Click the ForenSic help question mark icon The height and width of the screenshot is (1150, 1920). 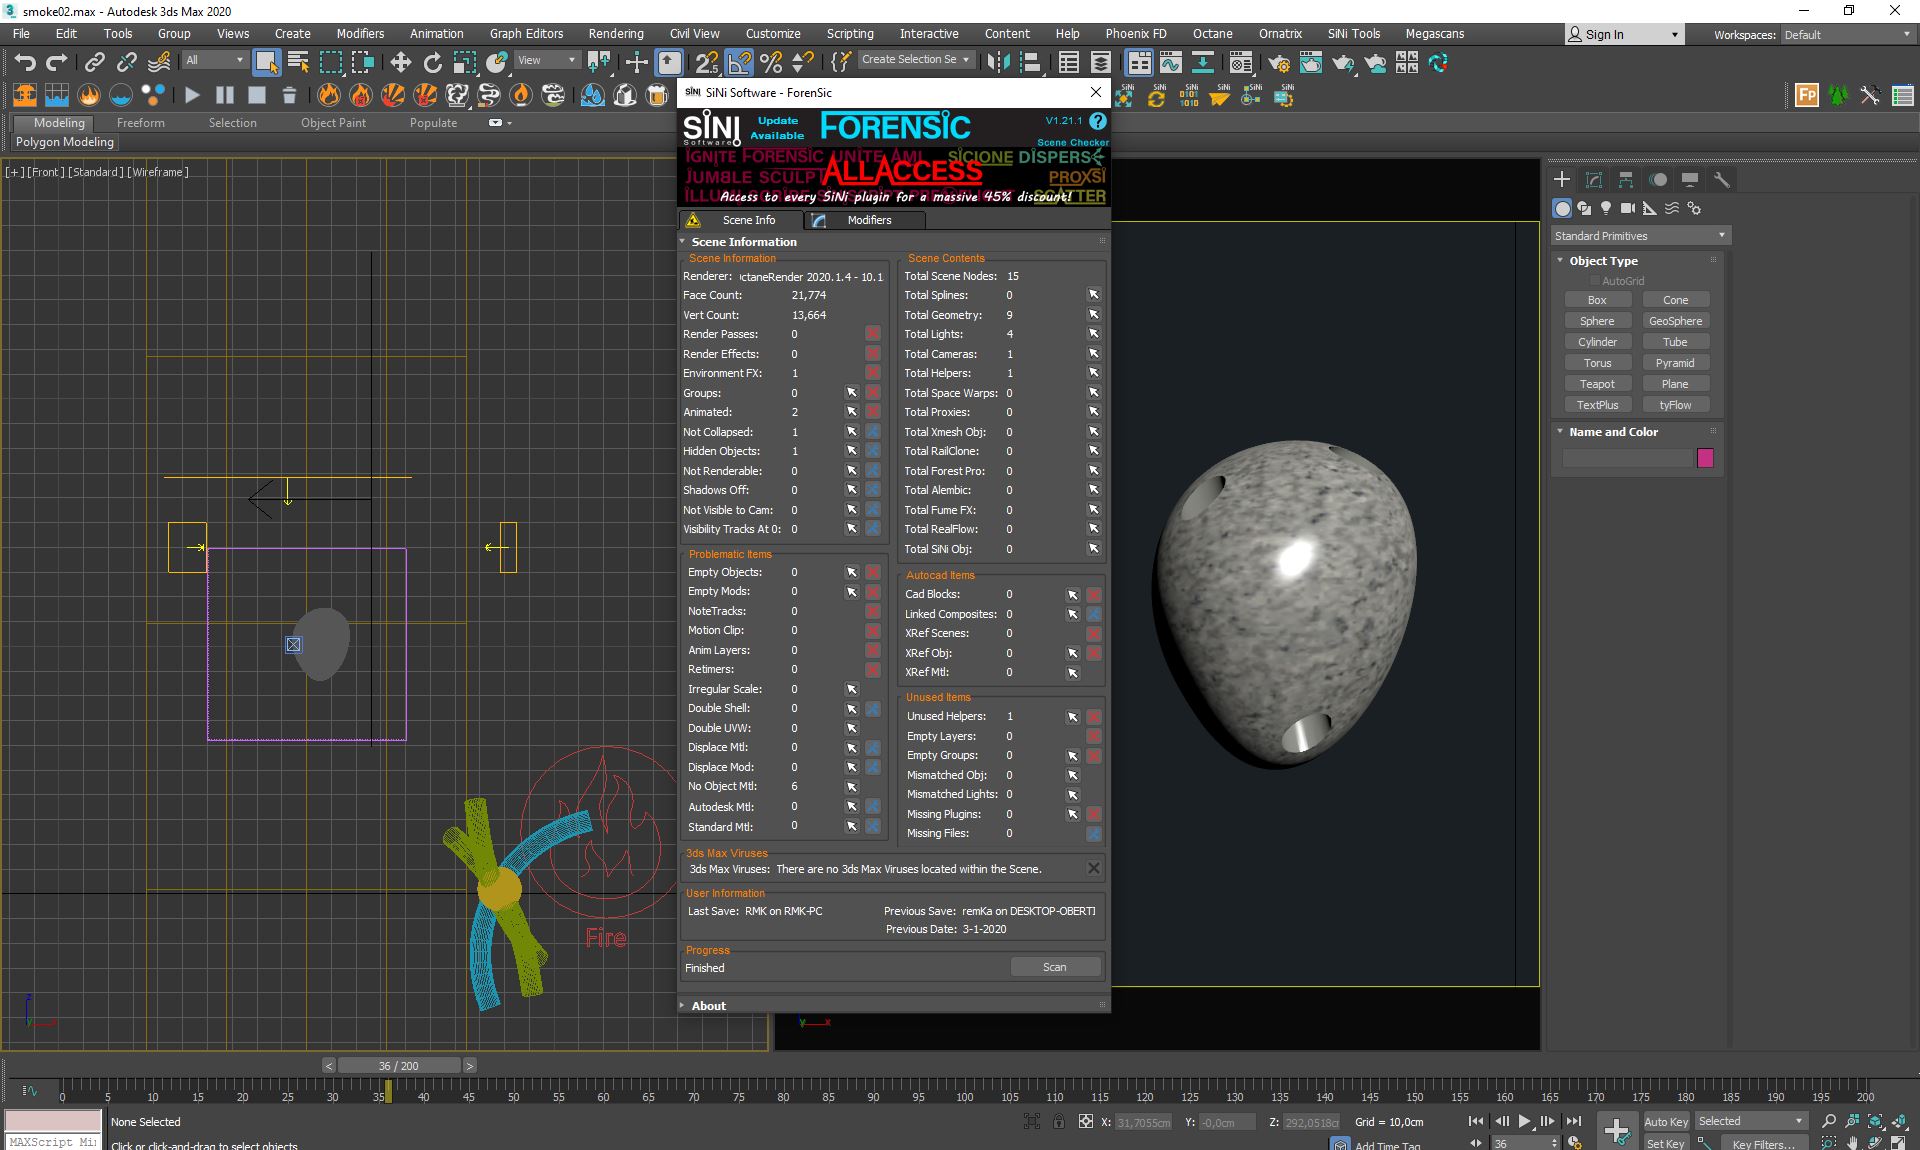(1098, 121)
